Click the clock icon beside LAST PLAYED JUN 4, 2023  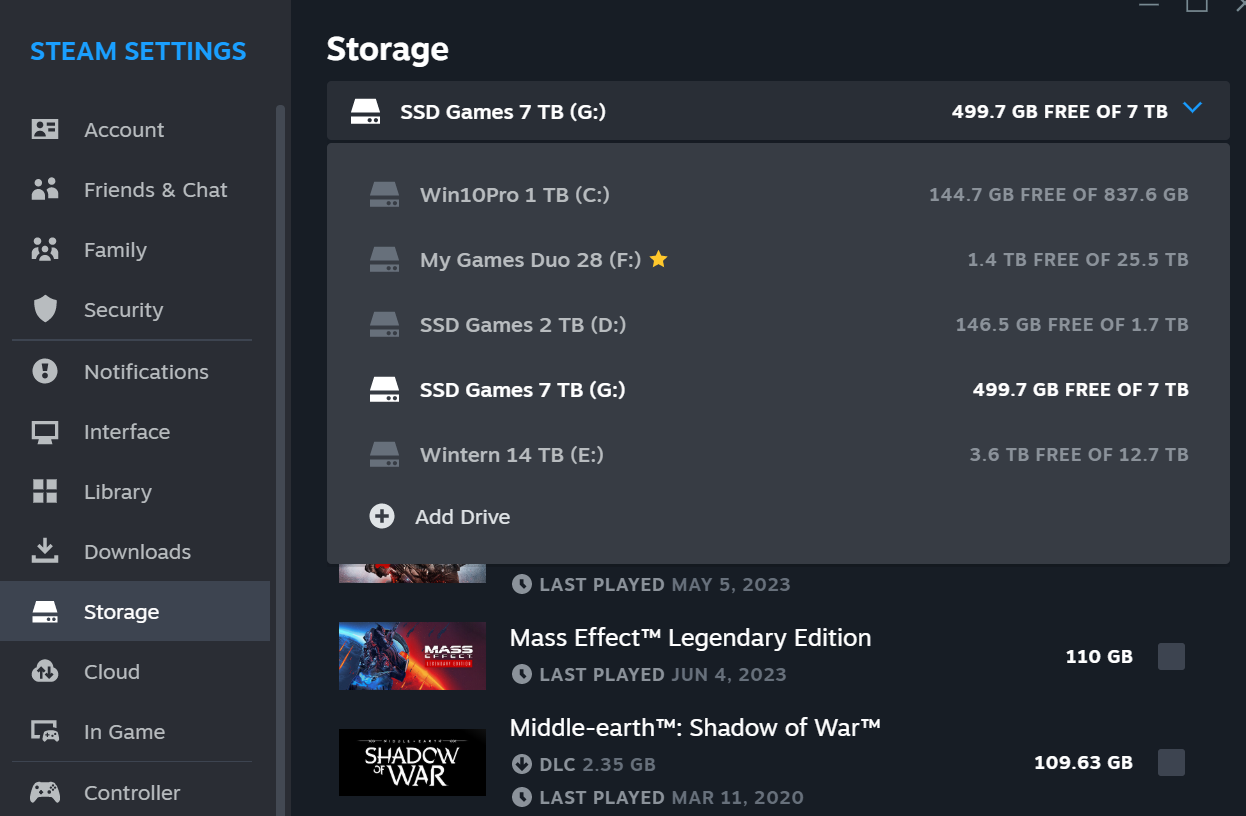pos(521,674)
